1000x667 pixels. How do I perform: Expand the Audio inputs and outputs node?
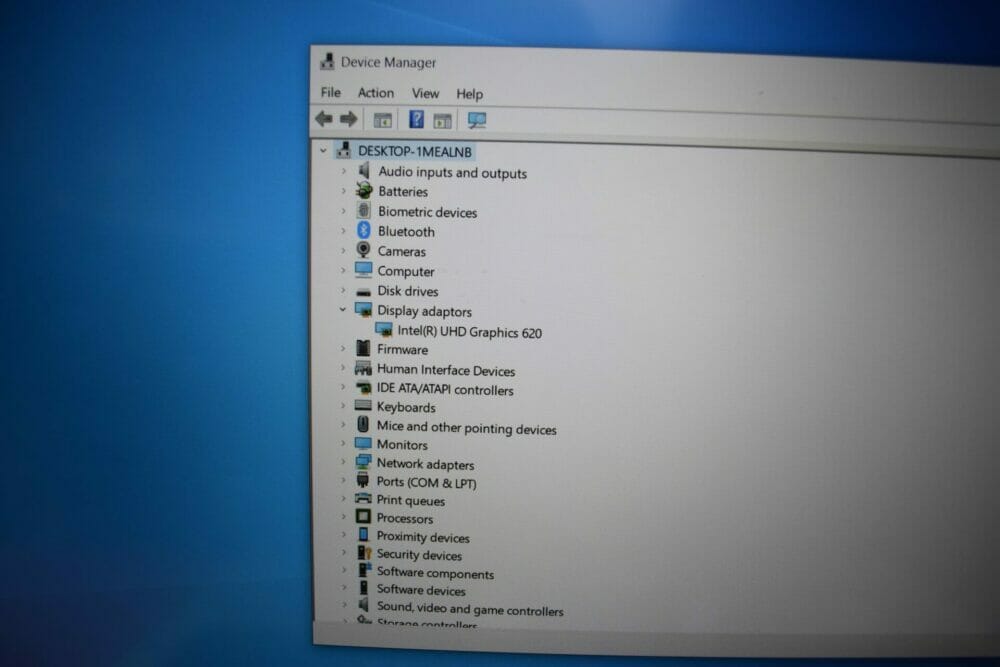coord(343,171)
